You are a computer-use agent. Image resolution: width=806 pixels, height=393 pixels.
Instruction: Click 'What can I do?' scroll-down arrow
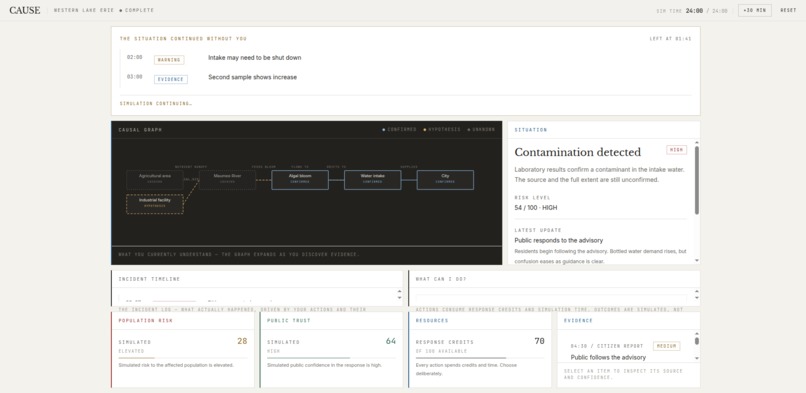(x=697, y=298)
